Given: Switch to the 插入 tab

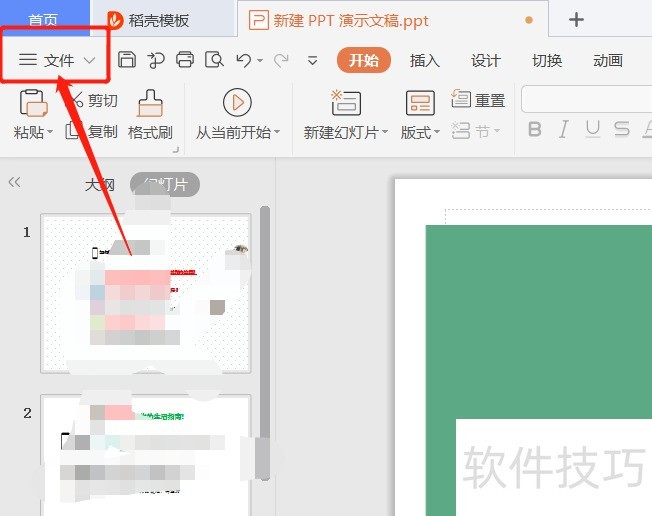Looking at the screenshot, I should [x=425, y=61].
